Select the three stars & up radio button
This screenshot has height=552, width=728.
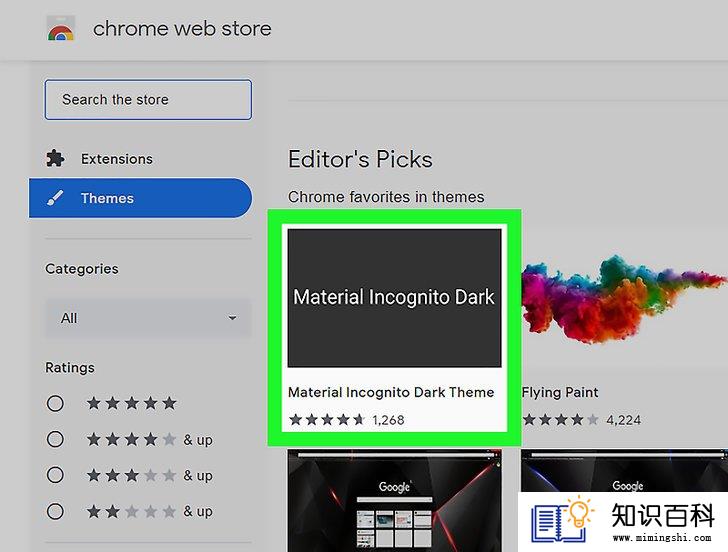(x=55, y=475)
